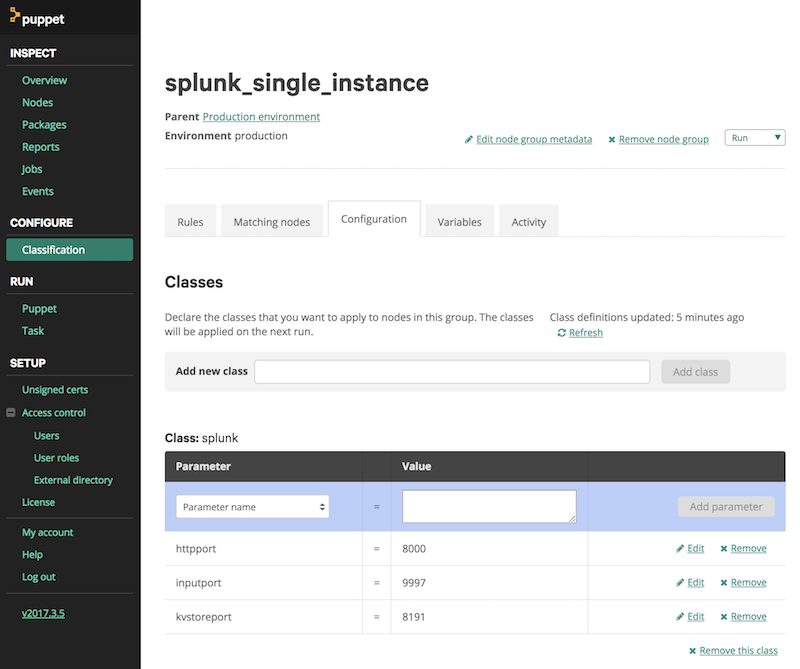Open Puppet under the Run section
The image size is (800, 669).
(x=39, y=309)
